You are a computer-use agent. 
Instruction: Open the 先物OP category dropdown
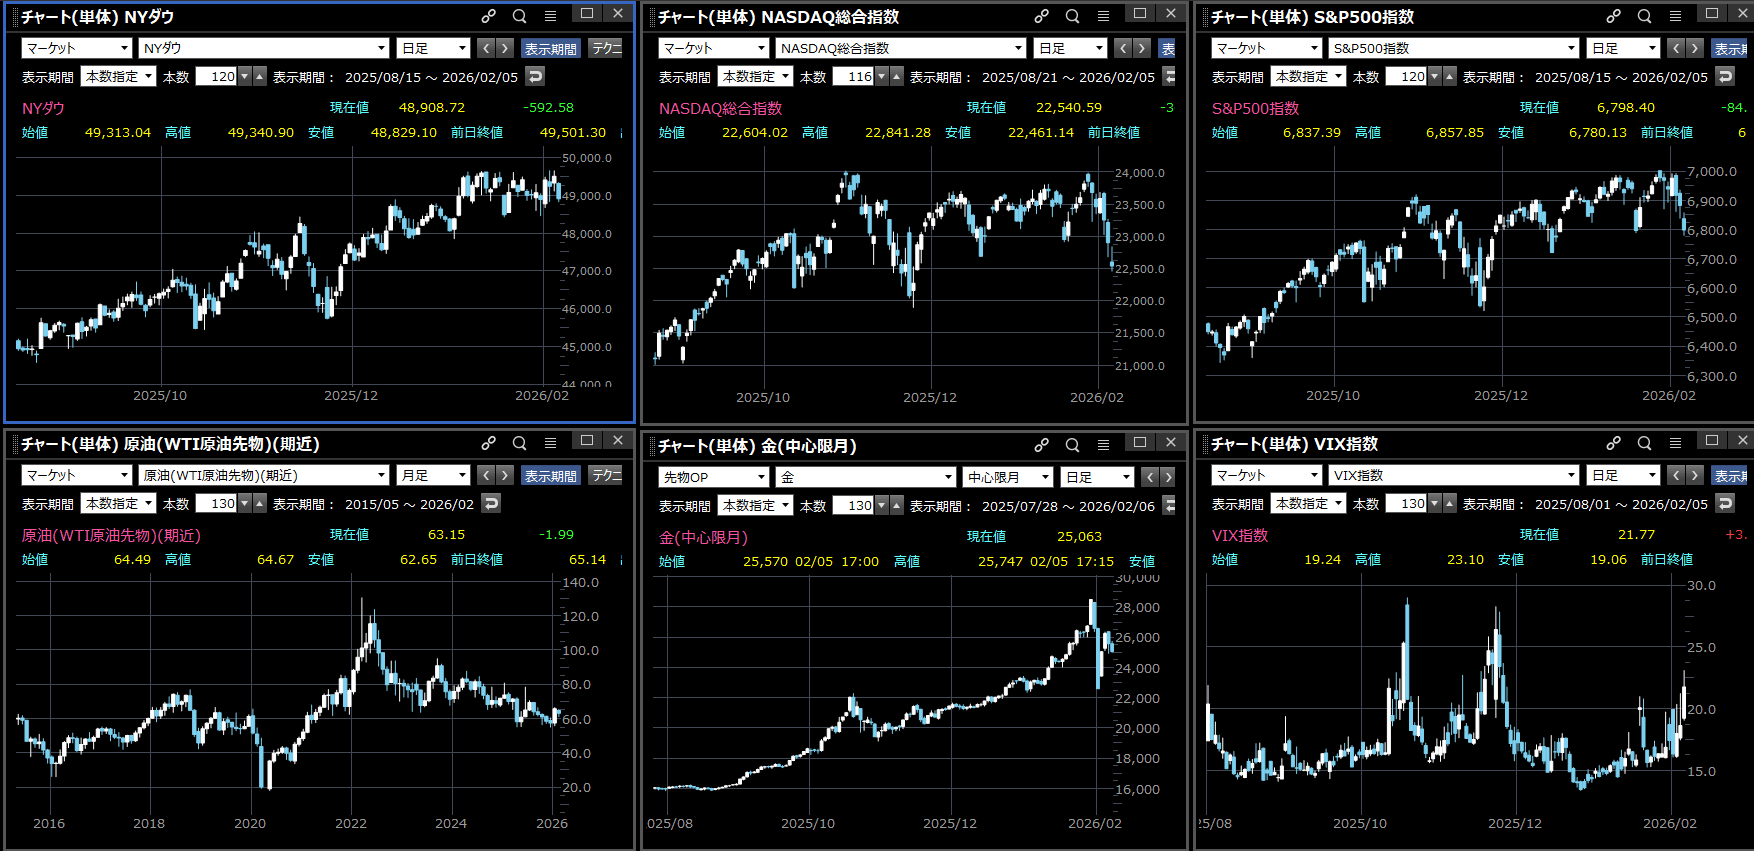713,477
